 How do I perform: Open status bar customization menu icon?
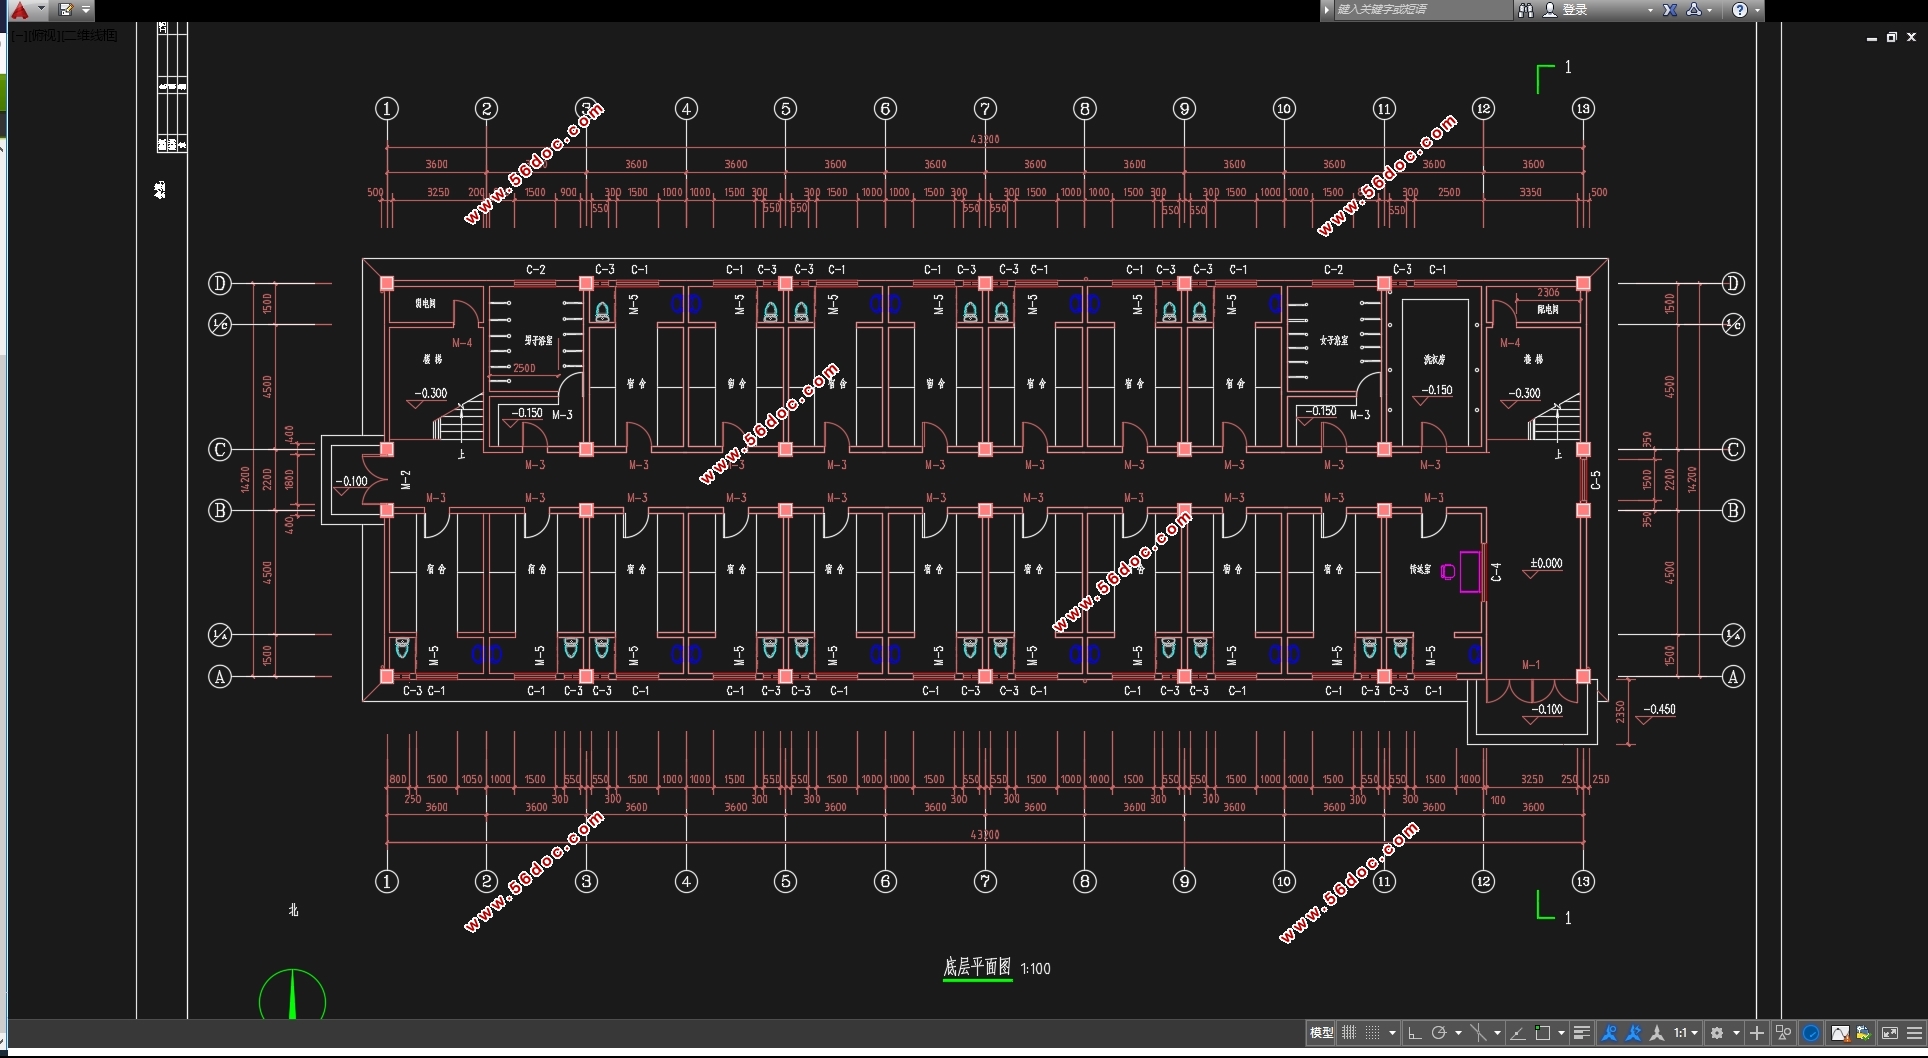(1914, 1033)
